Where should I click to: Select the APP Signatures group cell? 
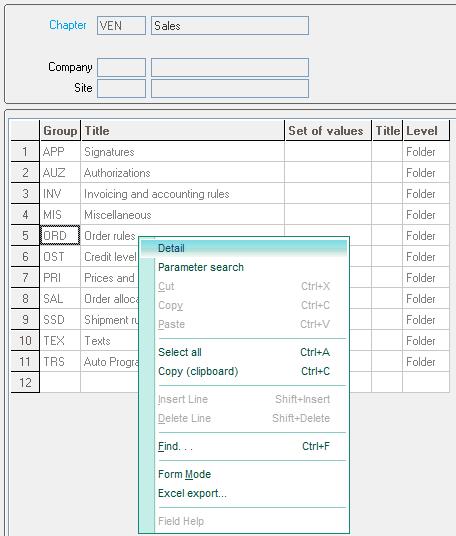61,152
